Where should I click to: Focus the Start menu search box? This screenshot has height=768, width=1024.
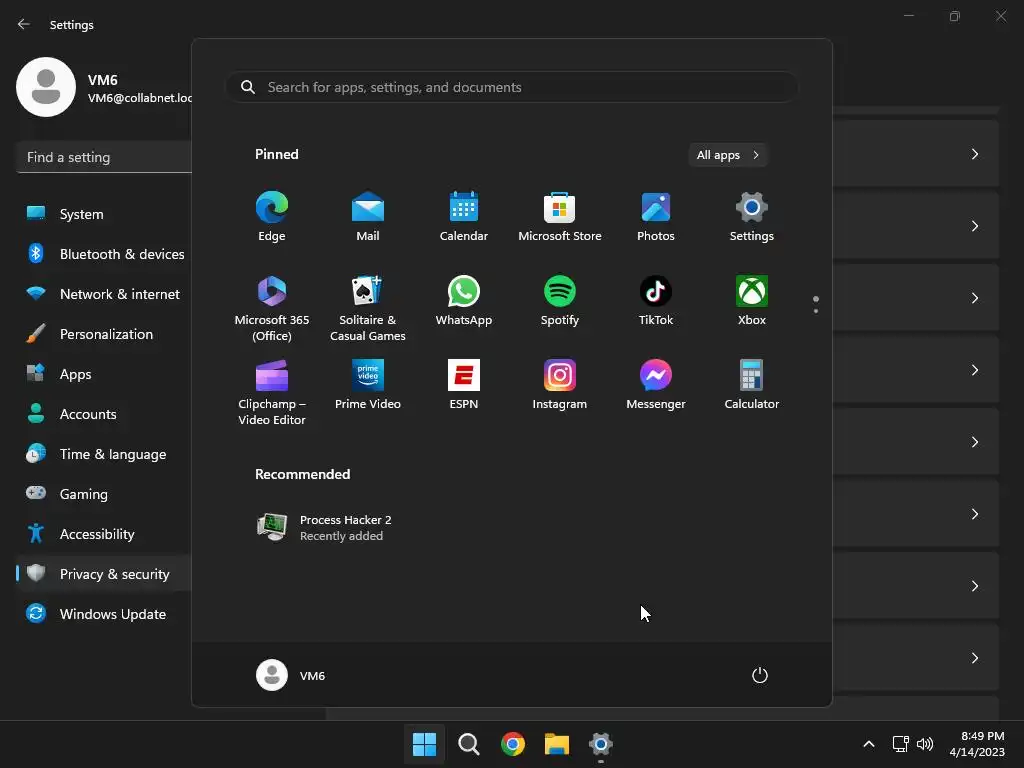512,87
